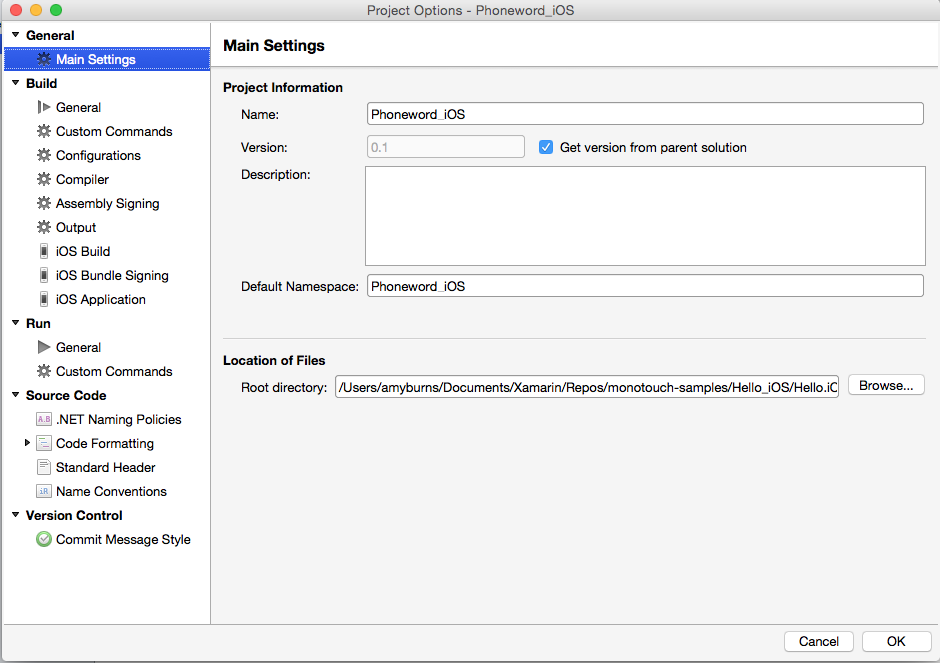
Task: Open the iOS Application settings page
Action: point(100,299)
